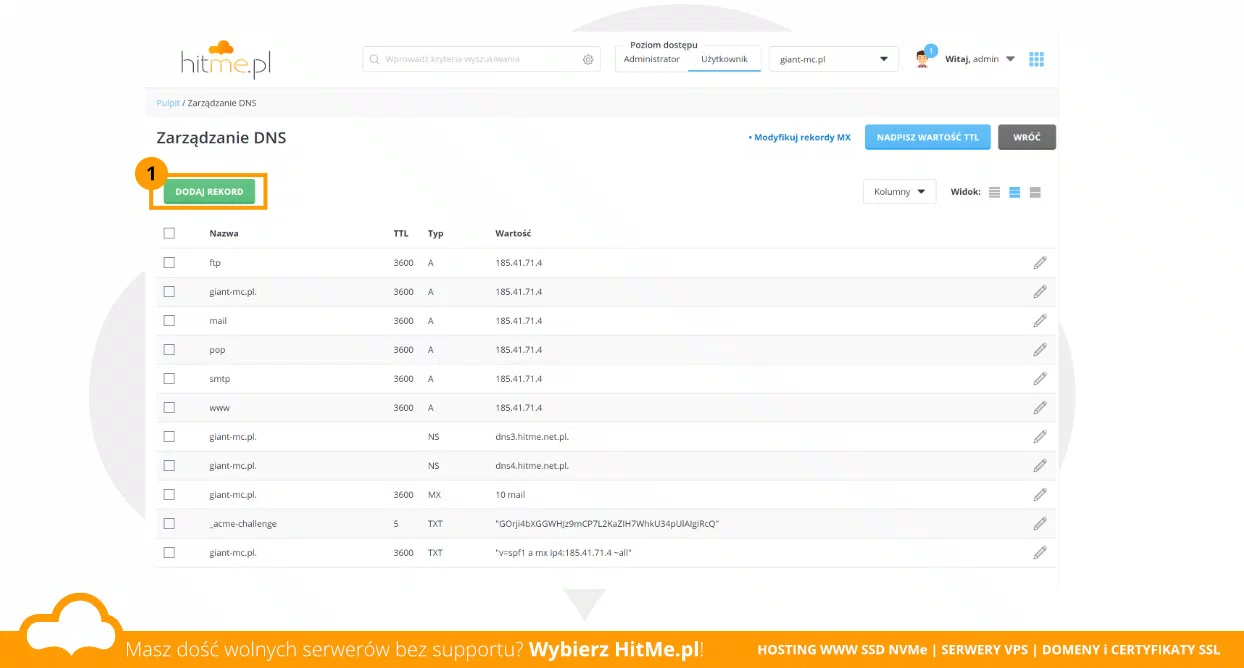Sort by Wartość column header

click(x=513, y=233)
